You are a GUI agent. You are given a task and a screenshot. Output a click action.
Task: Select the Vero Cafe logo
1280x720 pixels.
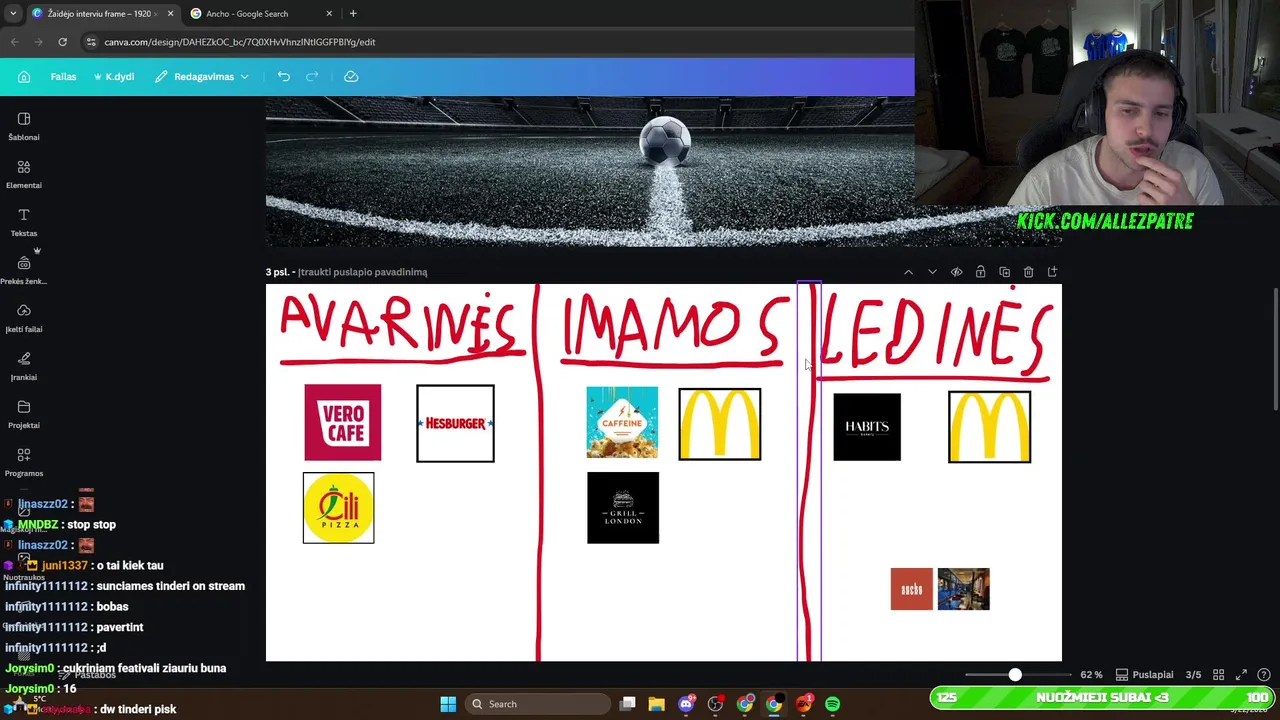pos(343,423)
